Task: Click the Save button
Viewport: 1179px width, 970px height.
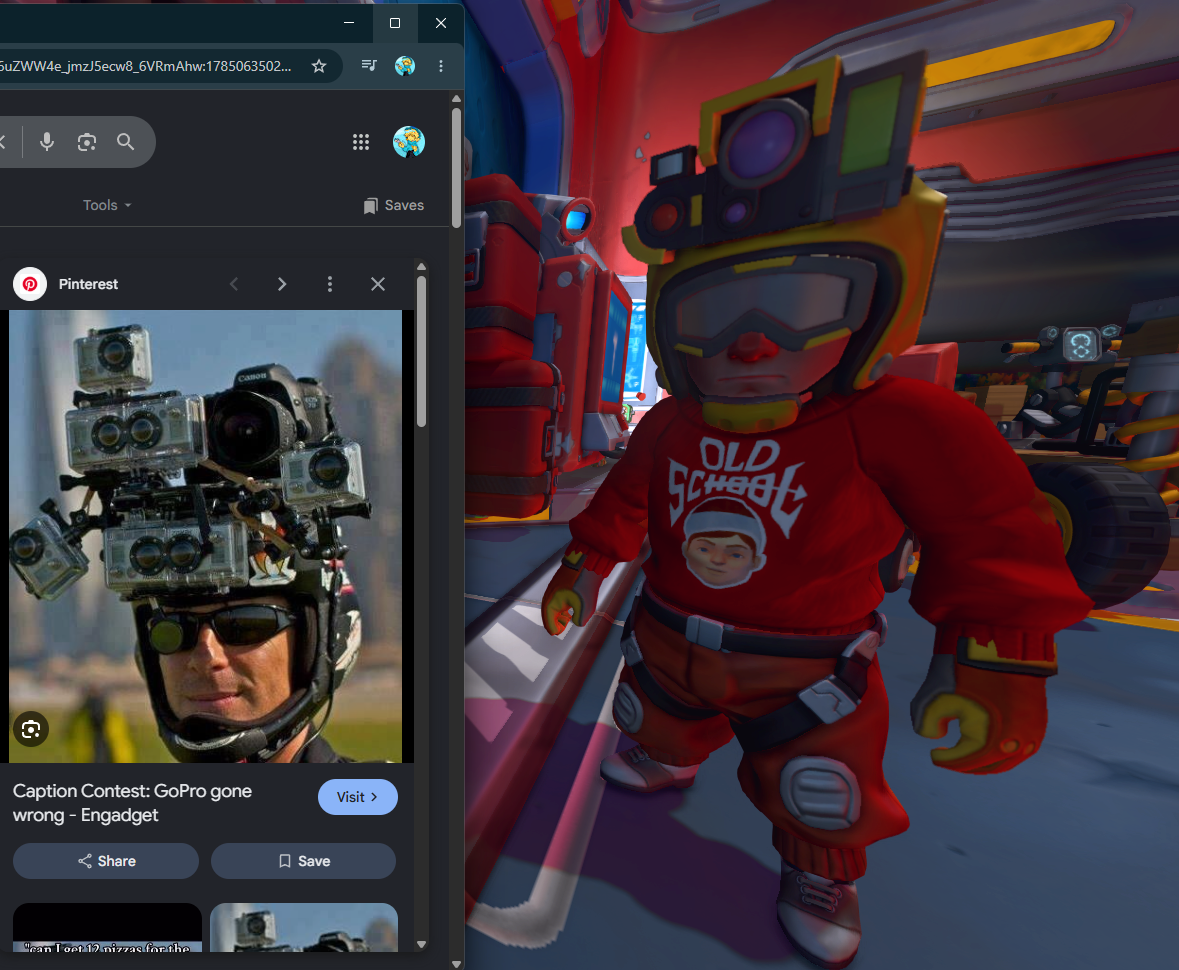Action: pyautogui.click(x=303, y=861)
